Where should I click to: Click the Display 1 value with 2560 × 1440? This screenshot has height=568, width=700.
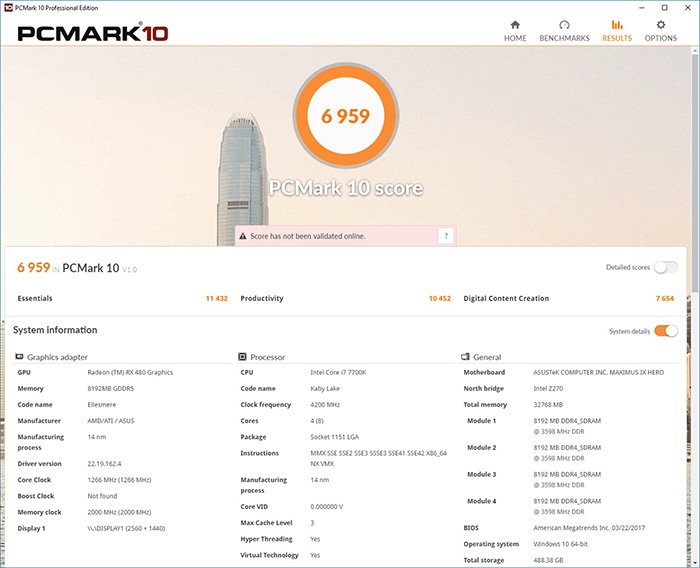[x=126, y=528]
